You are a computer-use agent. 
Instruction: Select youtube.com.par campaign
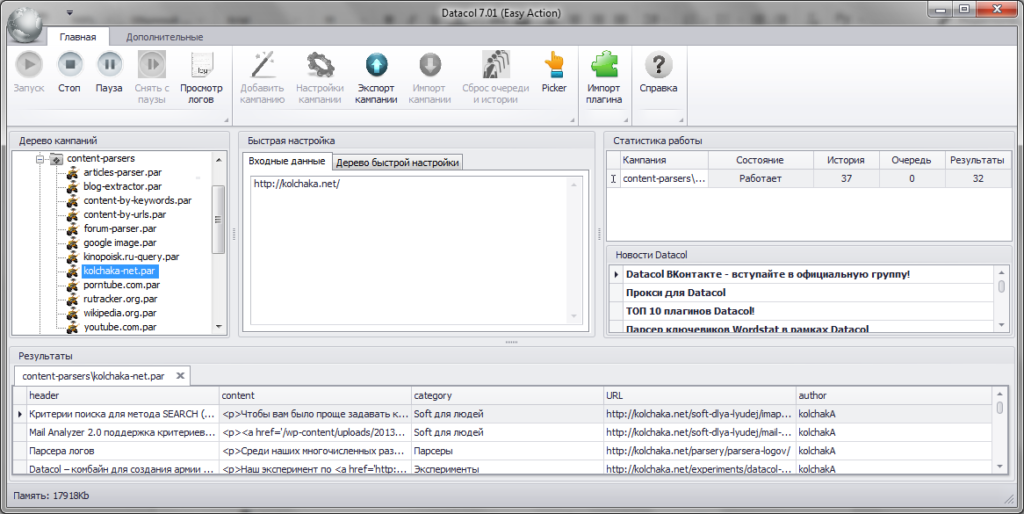point(120,327)
